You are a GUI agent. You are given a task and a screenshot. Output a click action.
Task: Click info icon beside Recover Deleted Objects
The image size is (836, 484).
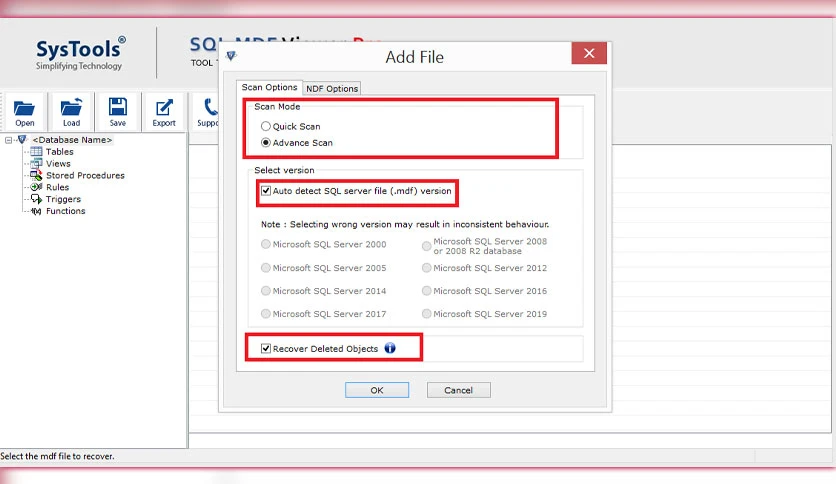pyautogui.click(x=390, y=348)
